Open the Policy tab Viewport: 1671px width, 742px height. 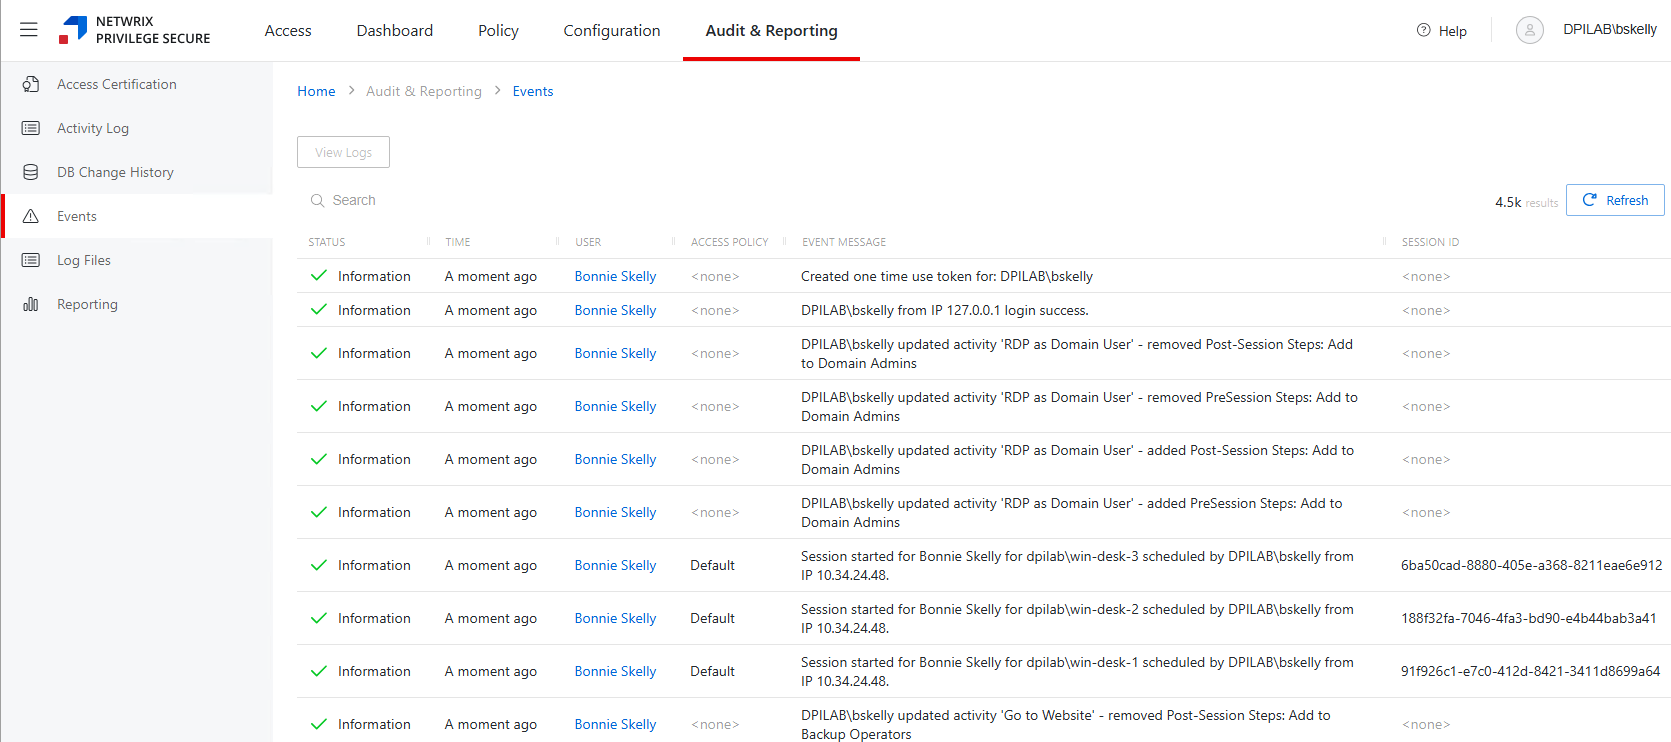tap(498, 31)
